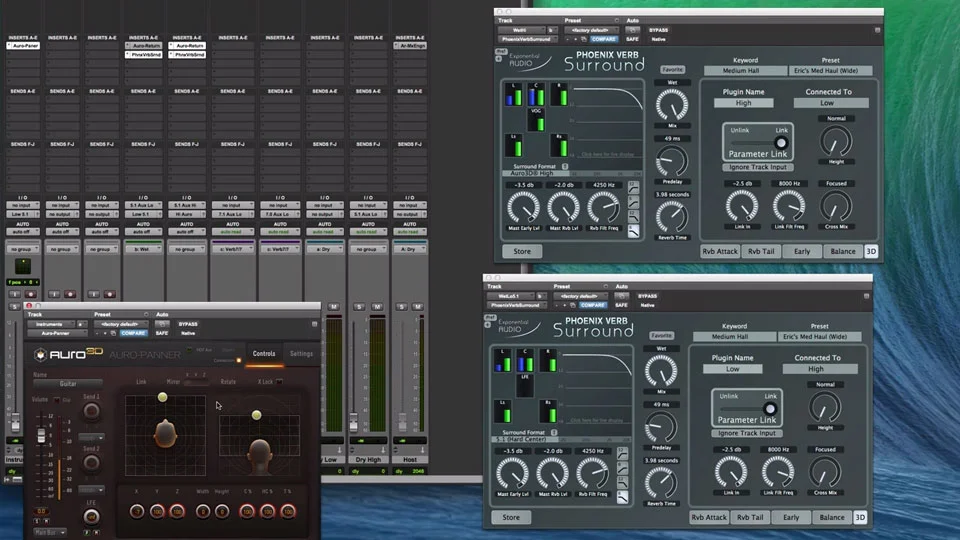960x540 pixels.
Task: Click the X position knob in Auro-Panner
Action: [x=137, y=511]
